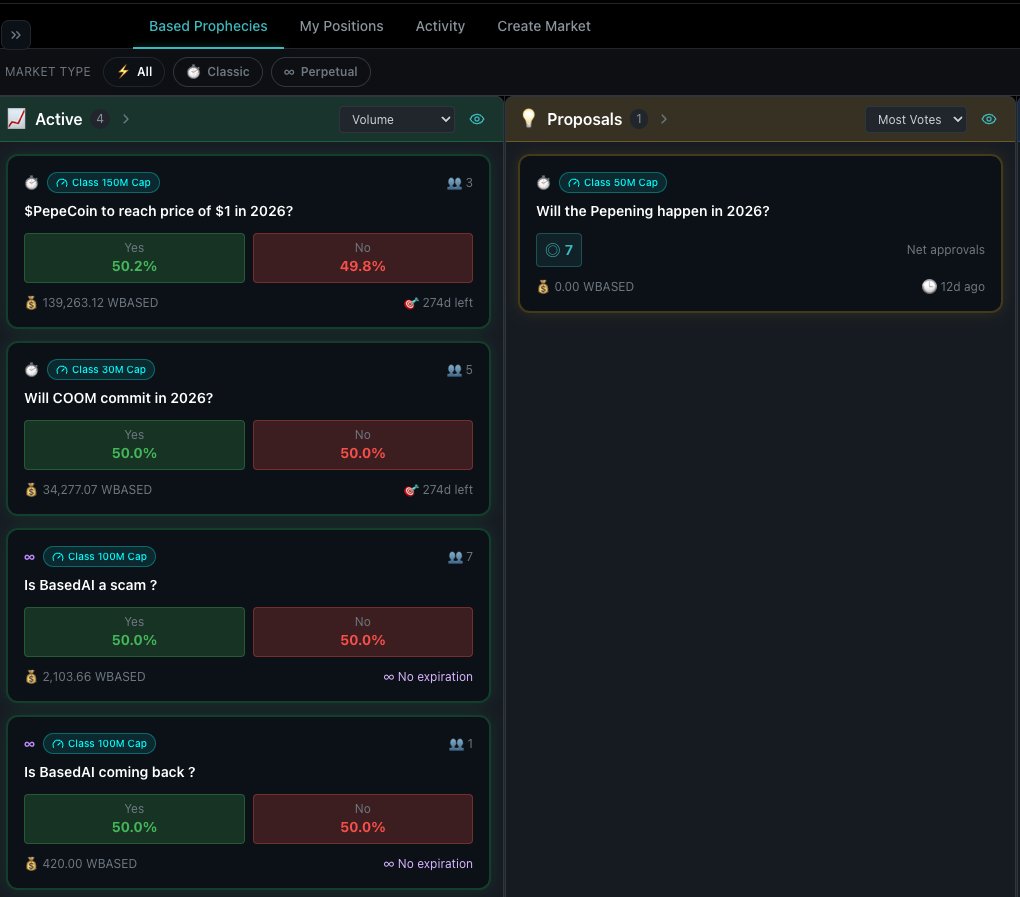1020x897 pixels.
Task: Bet Yes on BasedAI scam market
Action: (x=134, y=632)
